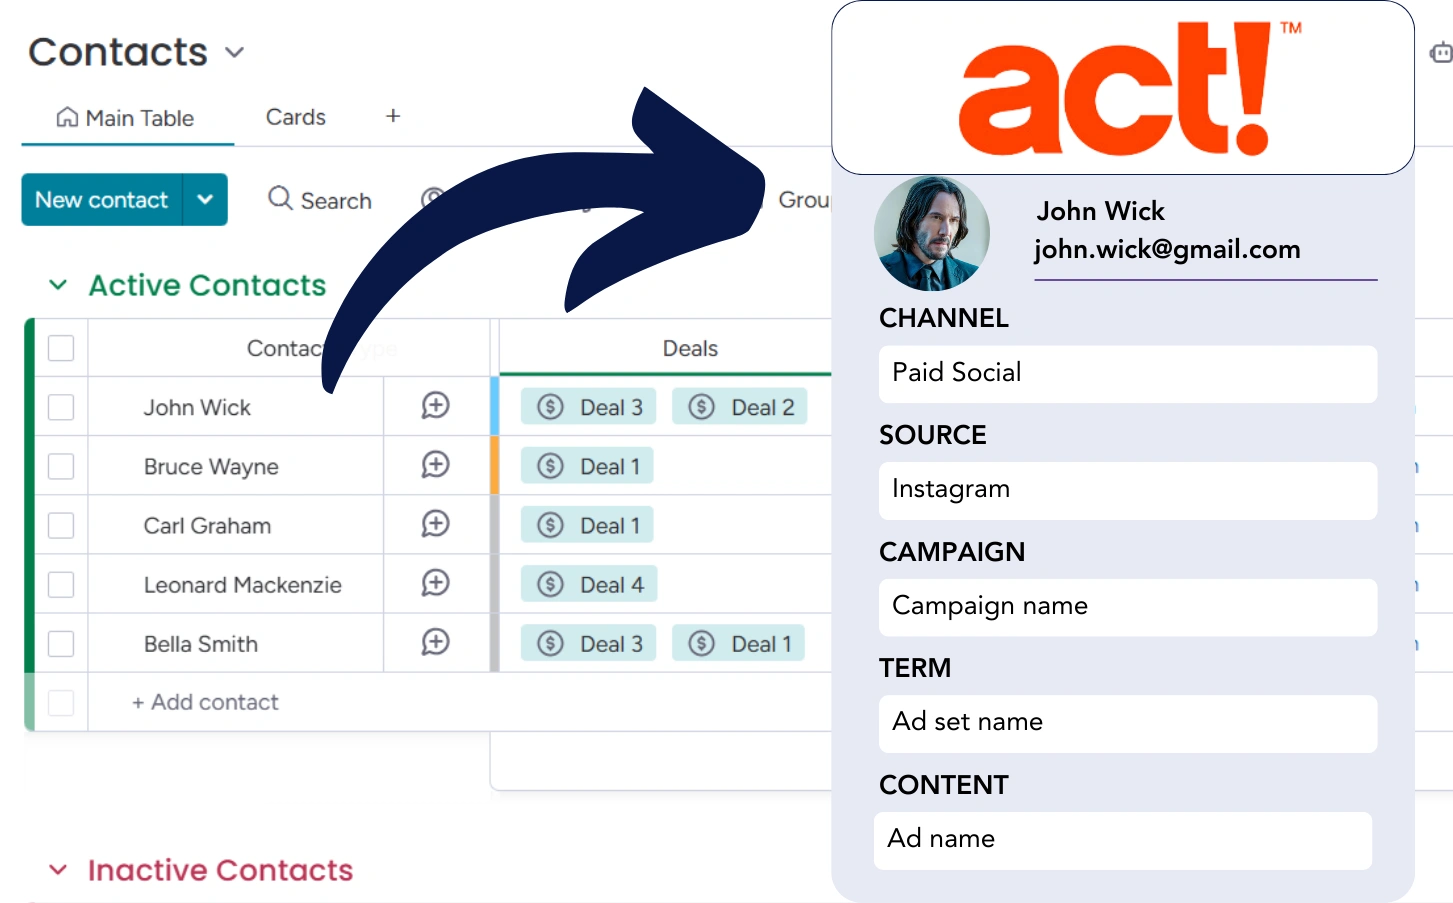Click John Wick's blue status color bar

(494, 406)
